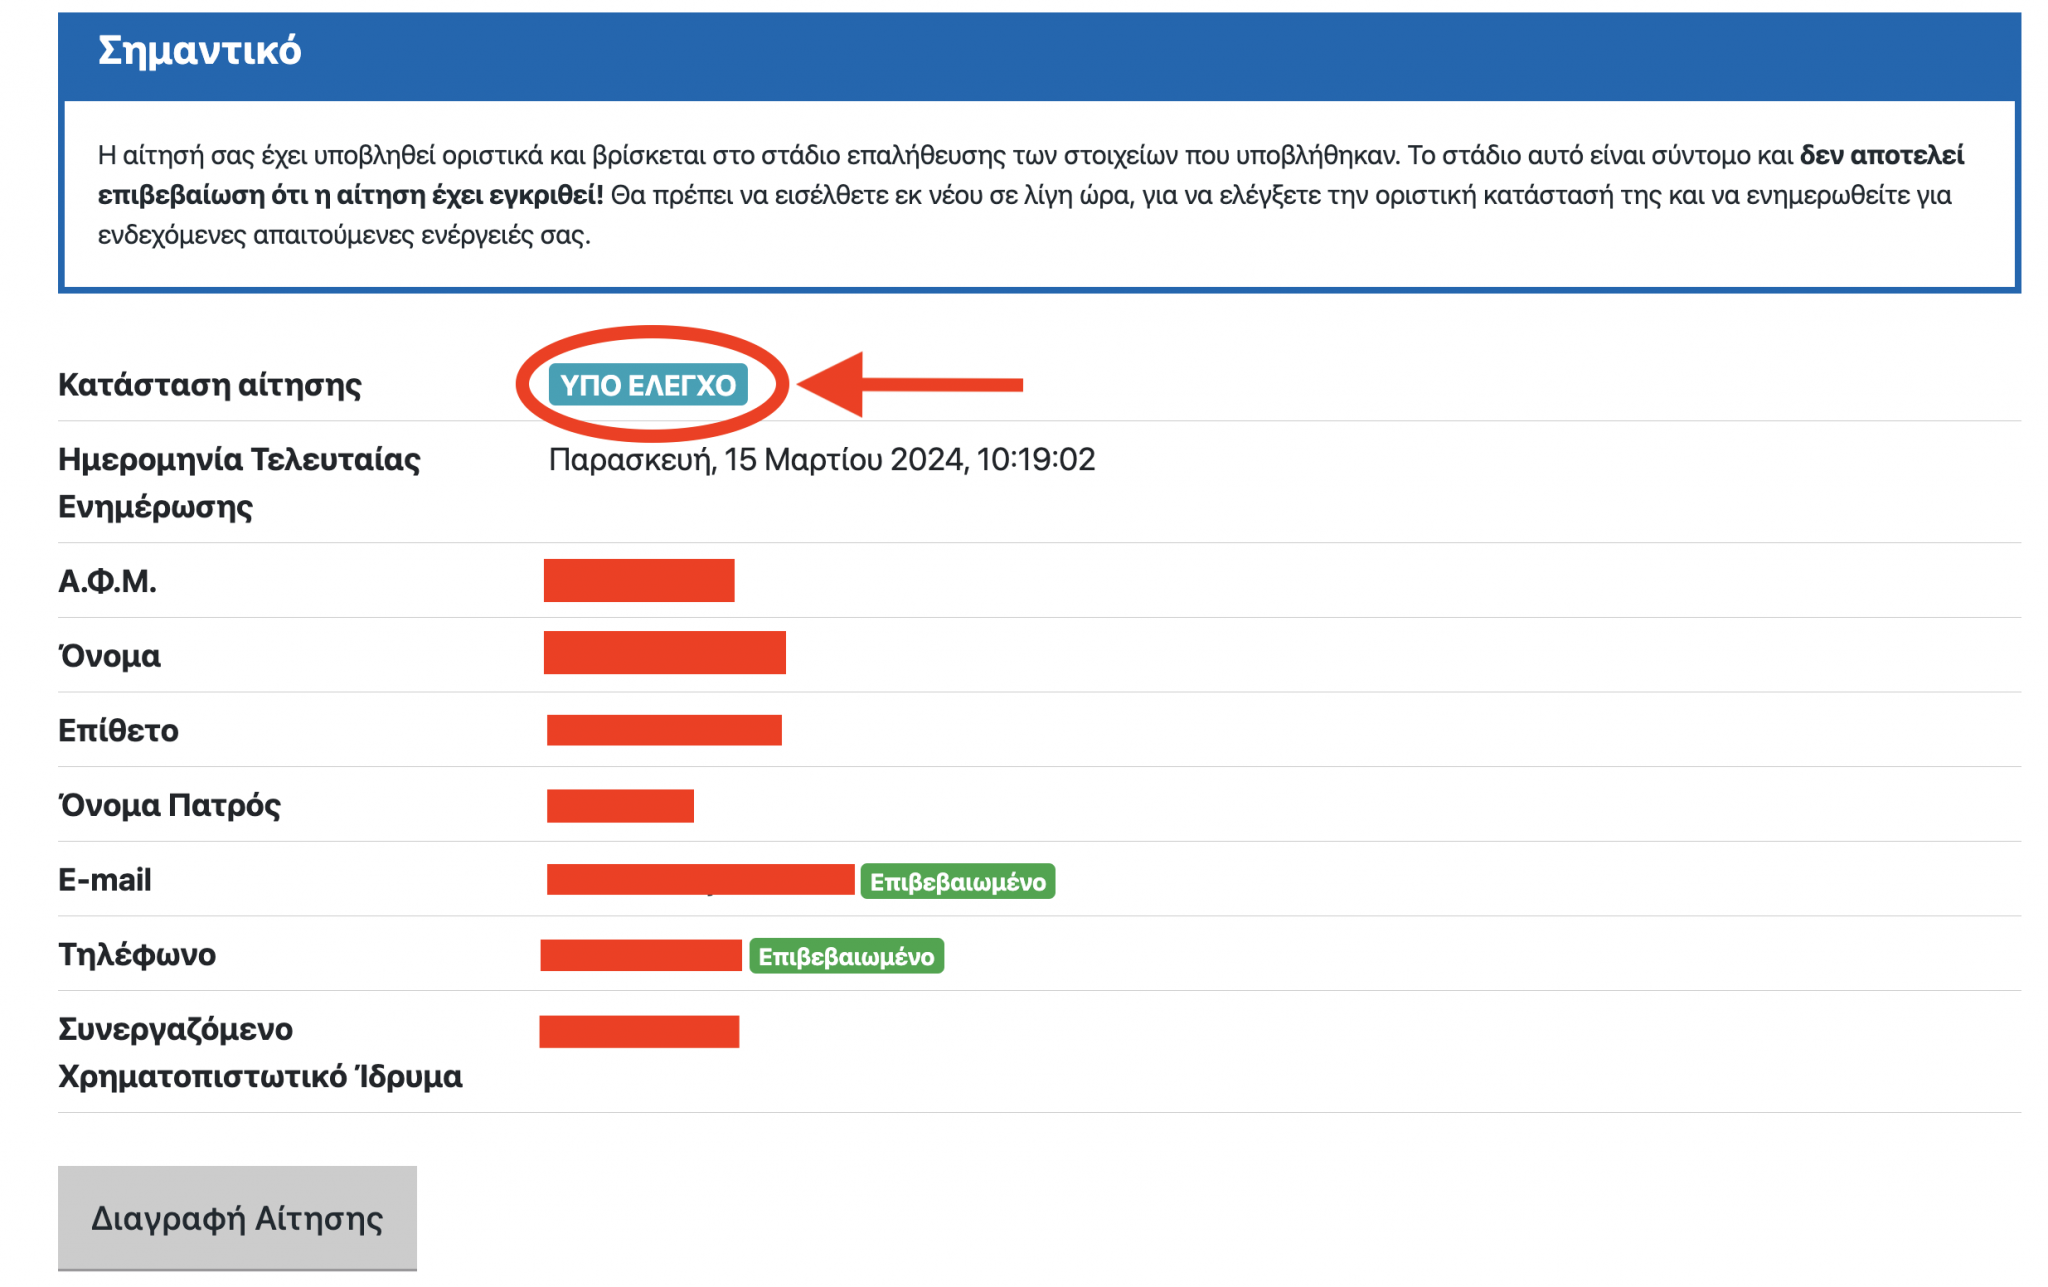Click the ΥΠΟ ΕΛΕΓΧΟ status badge
This screenshot has height=1287, width=2048.
647,385
